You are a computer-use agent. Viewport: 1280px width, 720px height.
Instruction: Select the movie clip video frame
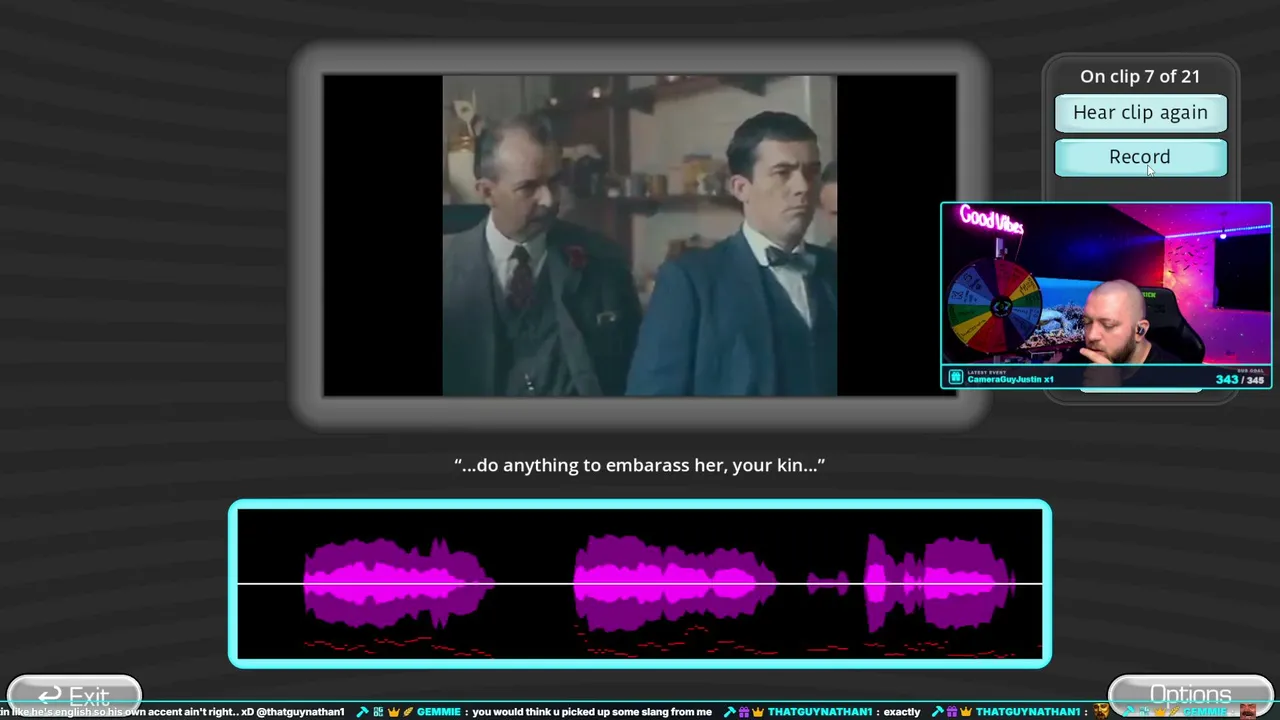tap(640, 235)
